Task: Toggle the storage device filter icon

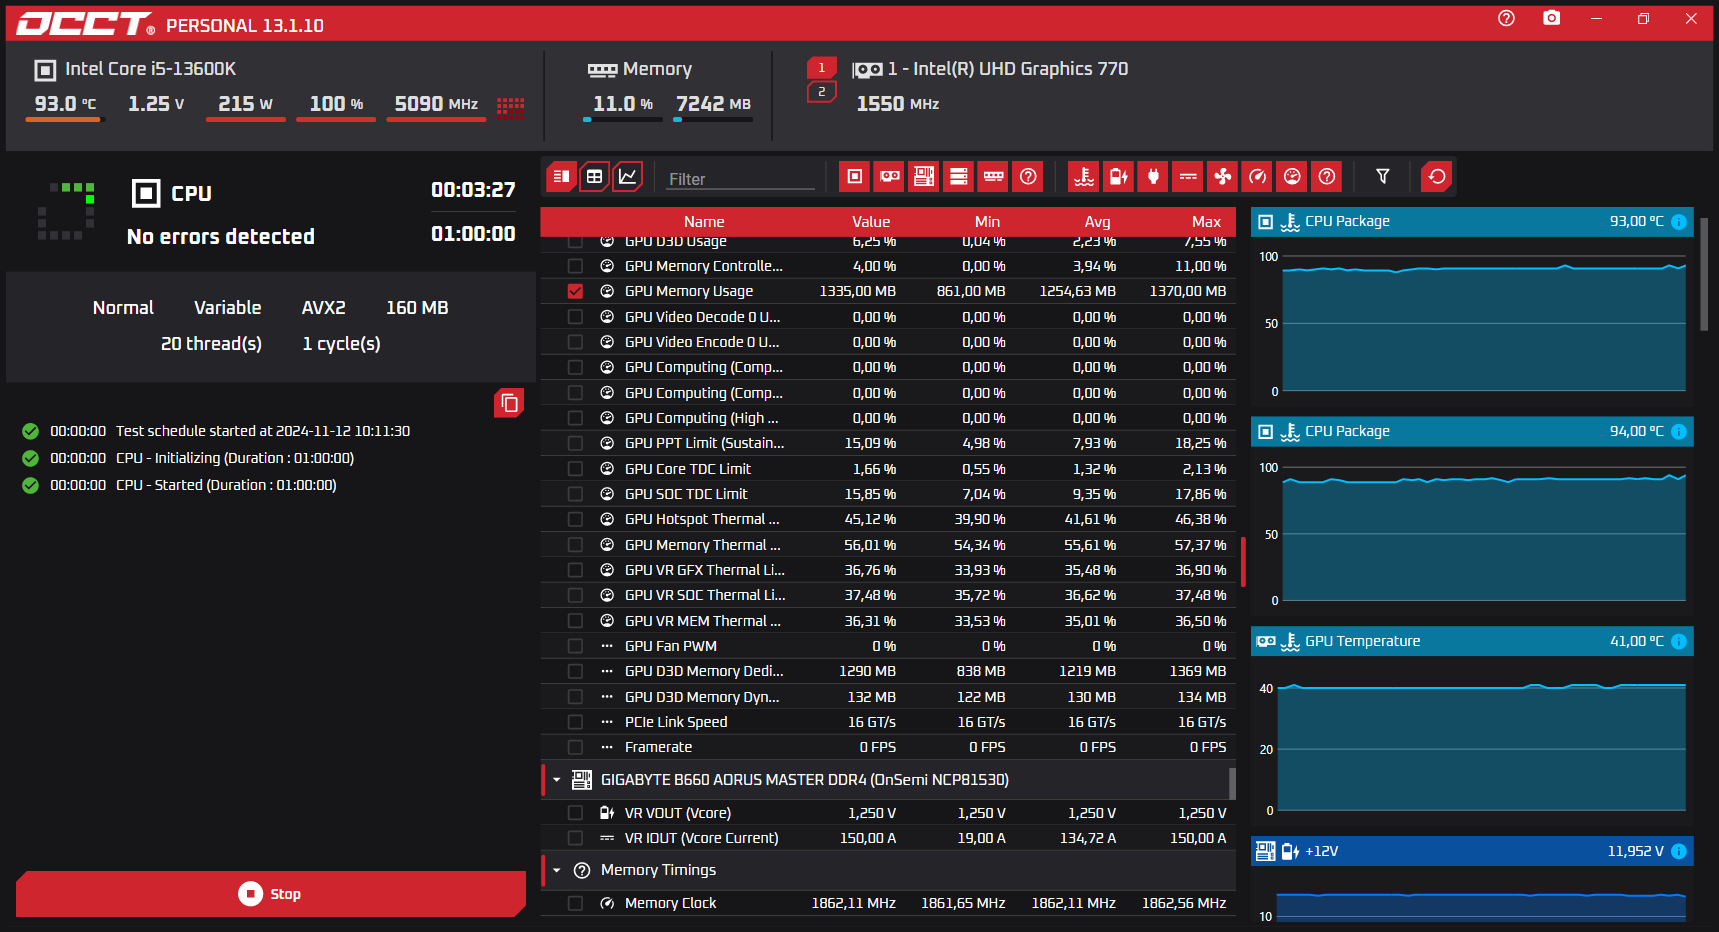Action: point(958,177)
